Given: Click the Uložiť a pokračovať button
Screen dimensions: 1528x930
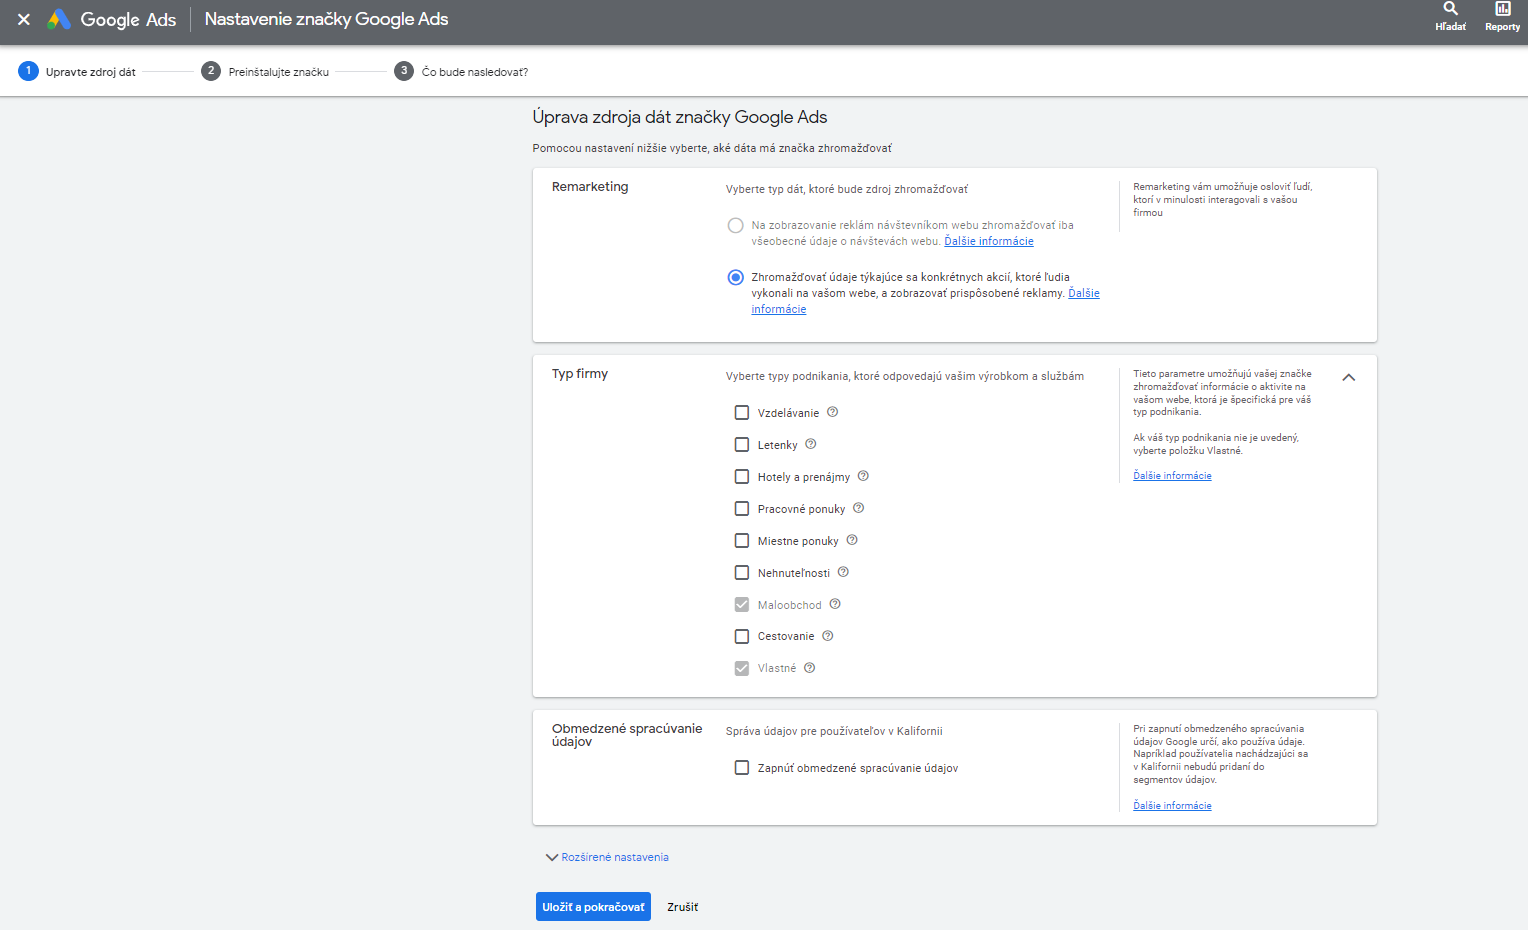Looking at the screenshot, I should pos(593,907).
